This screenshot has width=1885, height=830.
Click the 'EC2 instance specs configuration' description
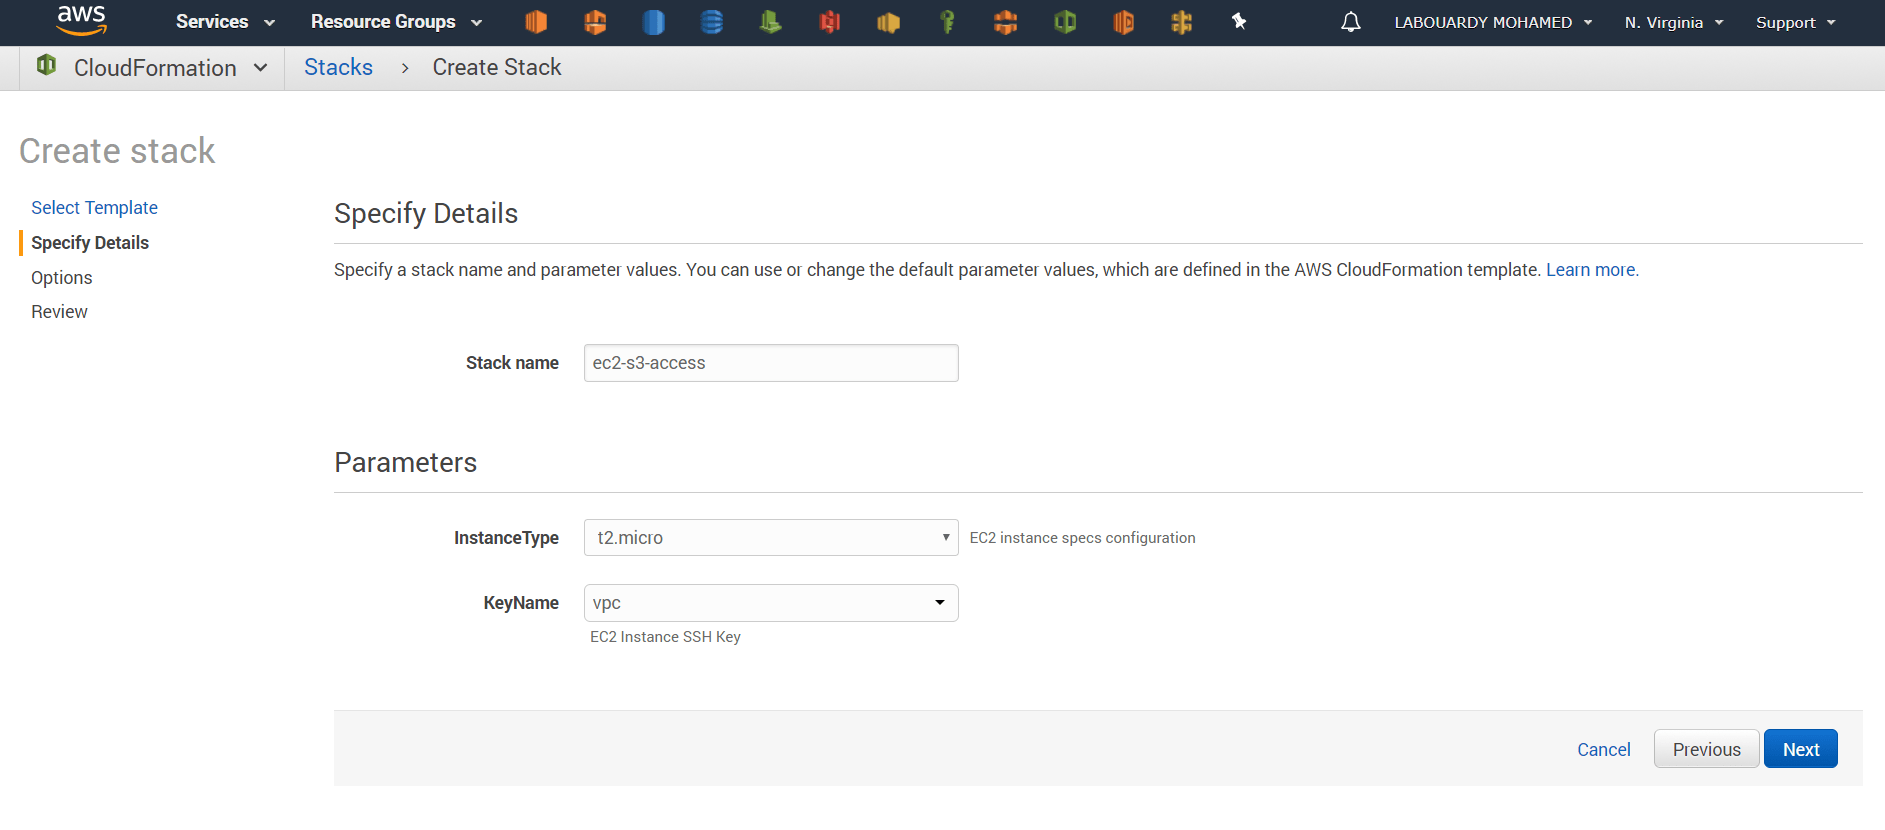point(1082,538)
